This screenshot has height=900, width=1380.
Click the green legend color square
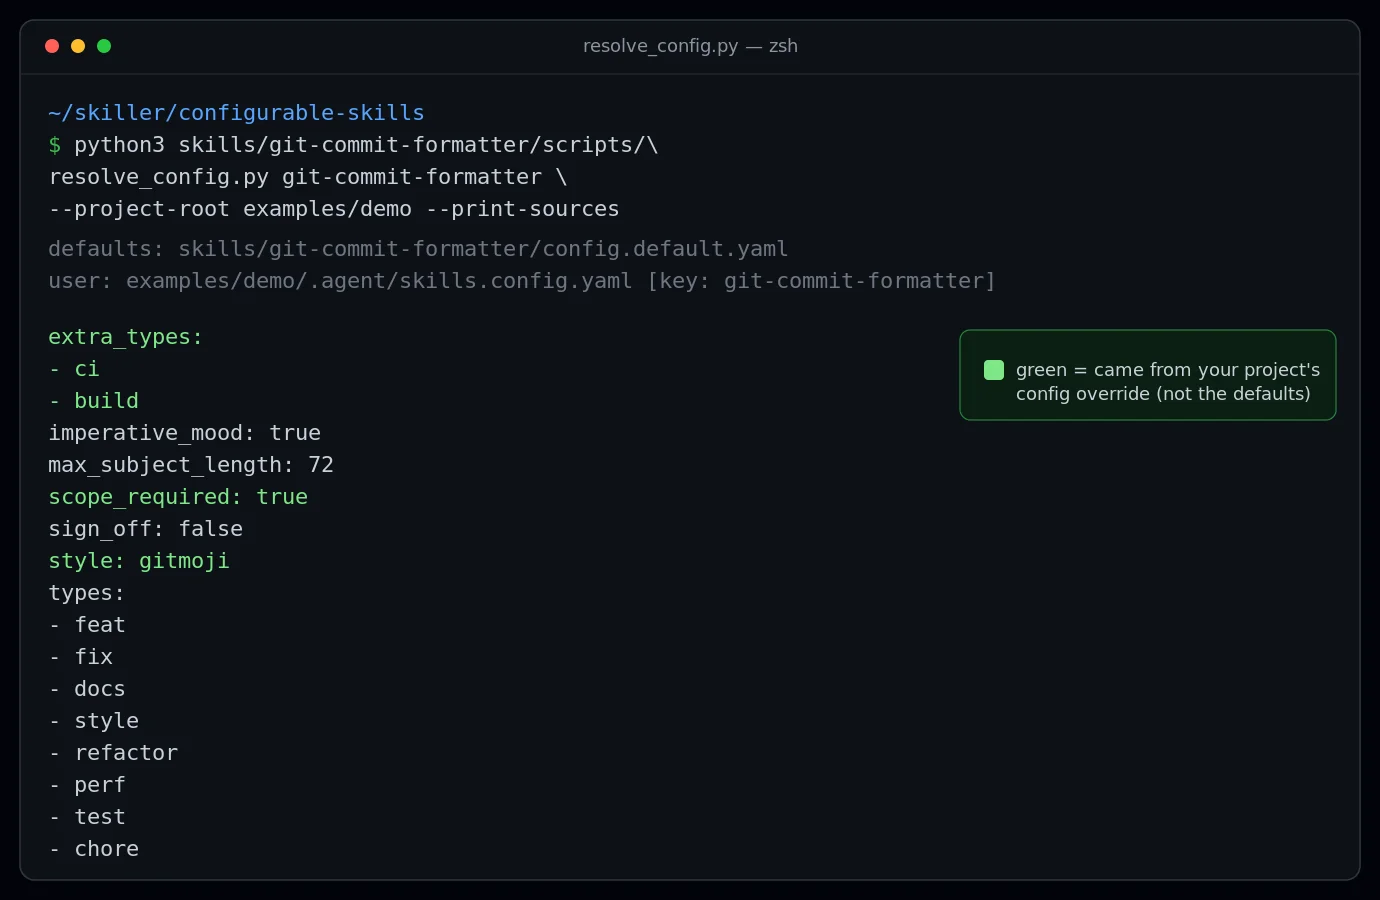tap(994, 370)
